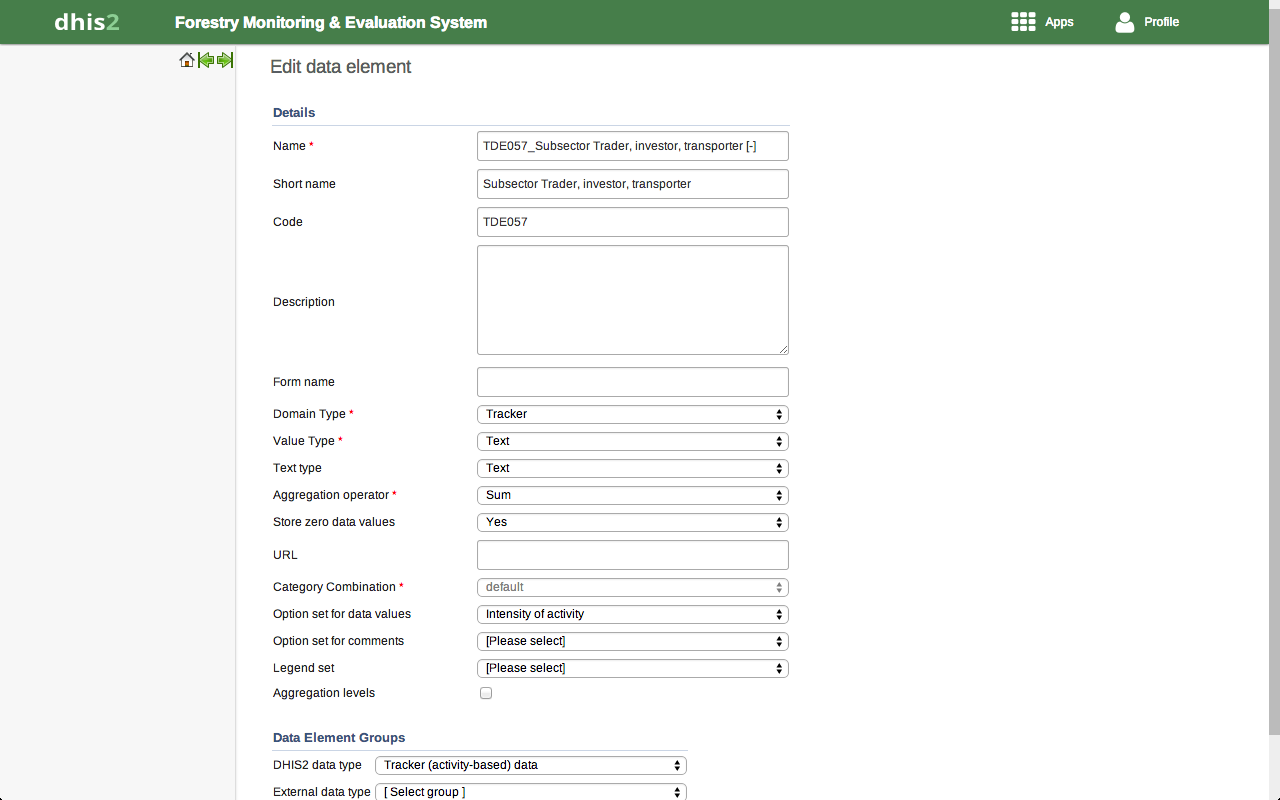The image size is (1280, 800).
Task: Click the green left arrow icon
Action: coord(206,60)
